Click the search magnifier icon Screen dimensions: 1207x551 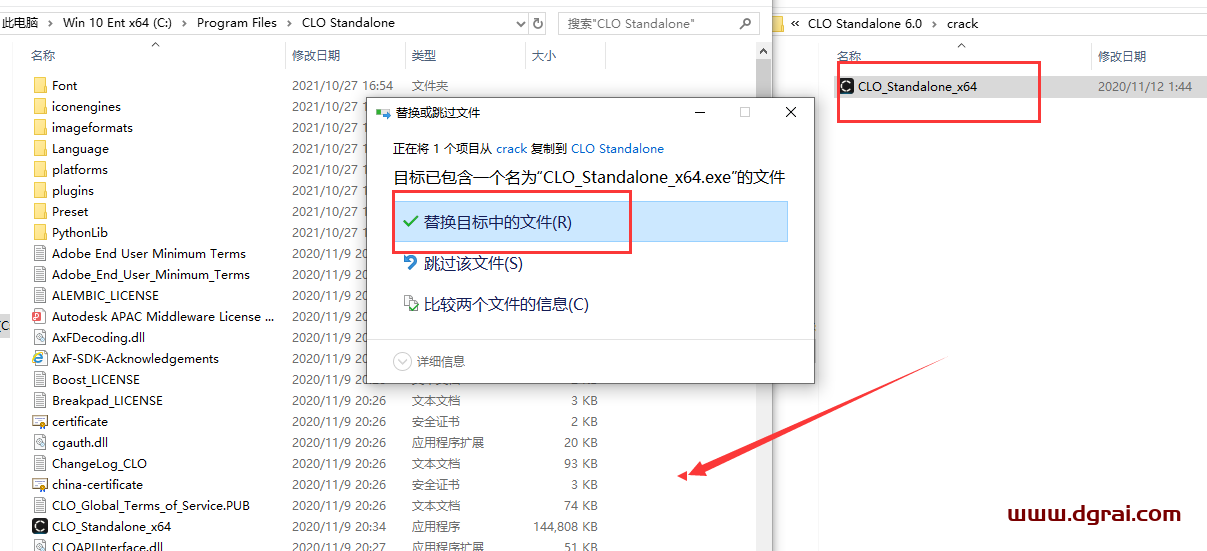coord(746,23)
